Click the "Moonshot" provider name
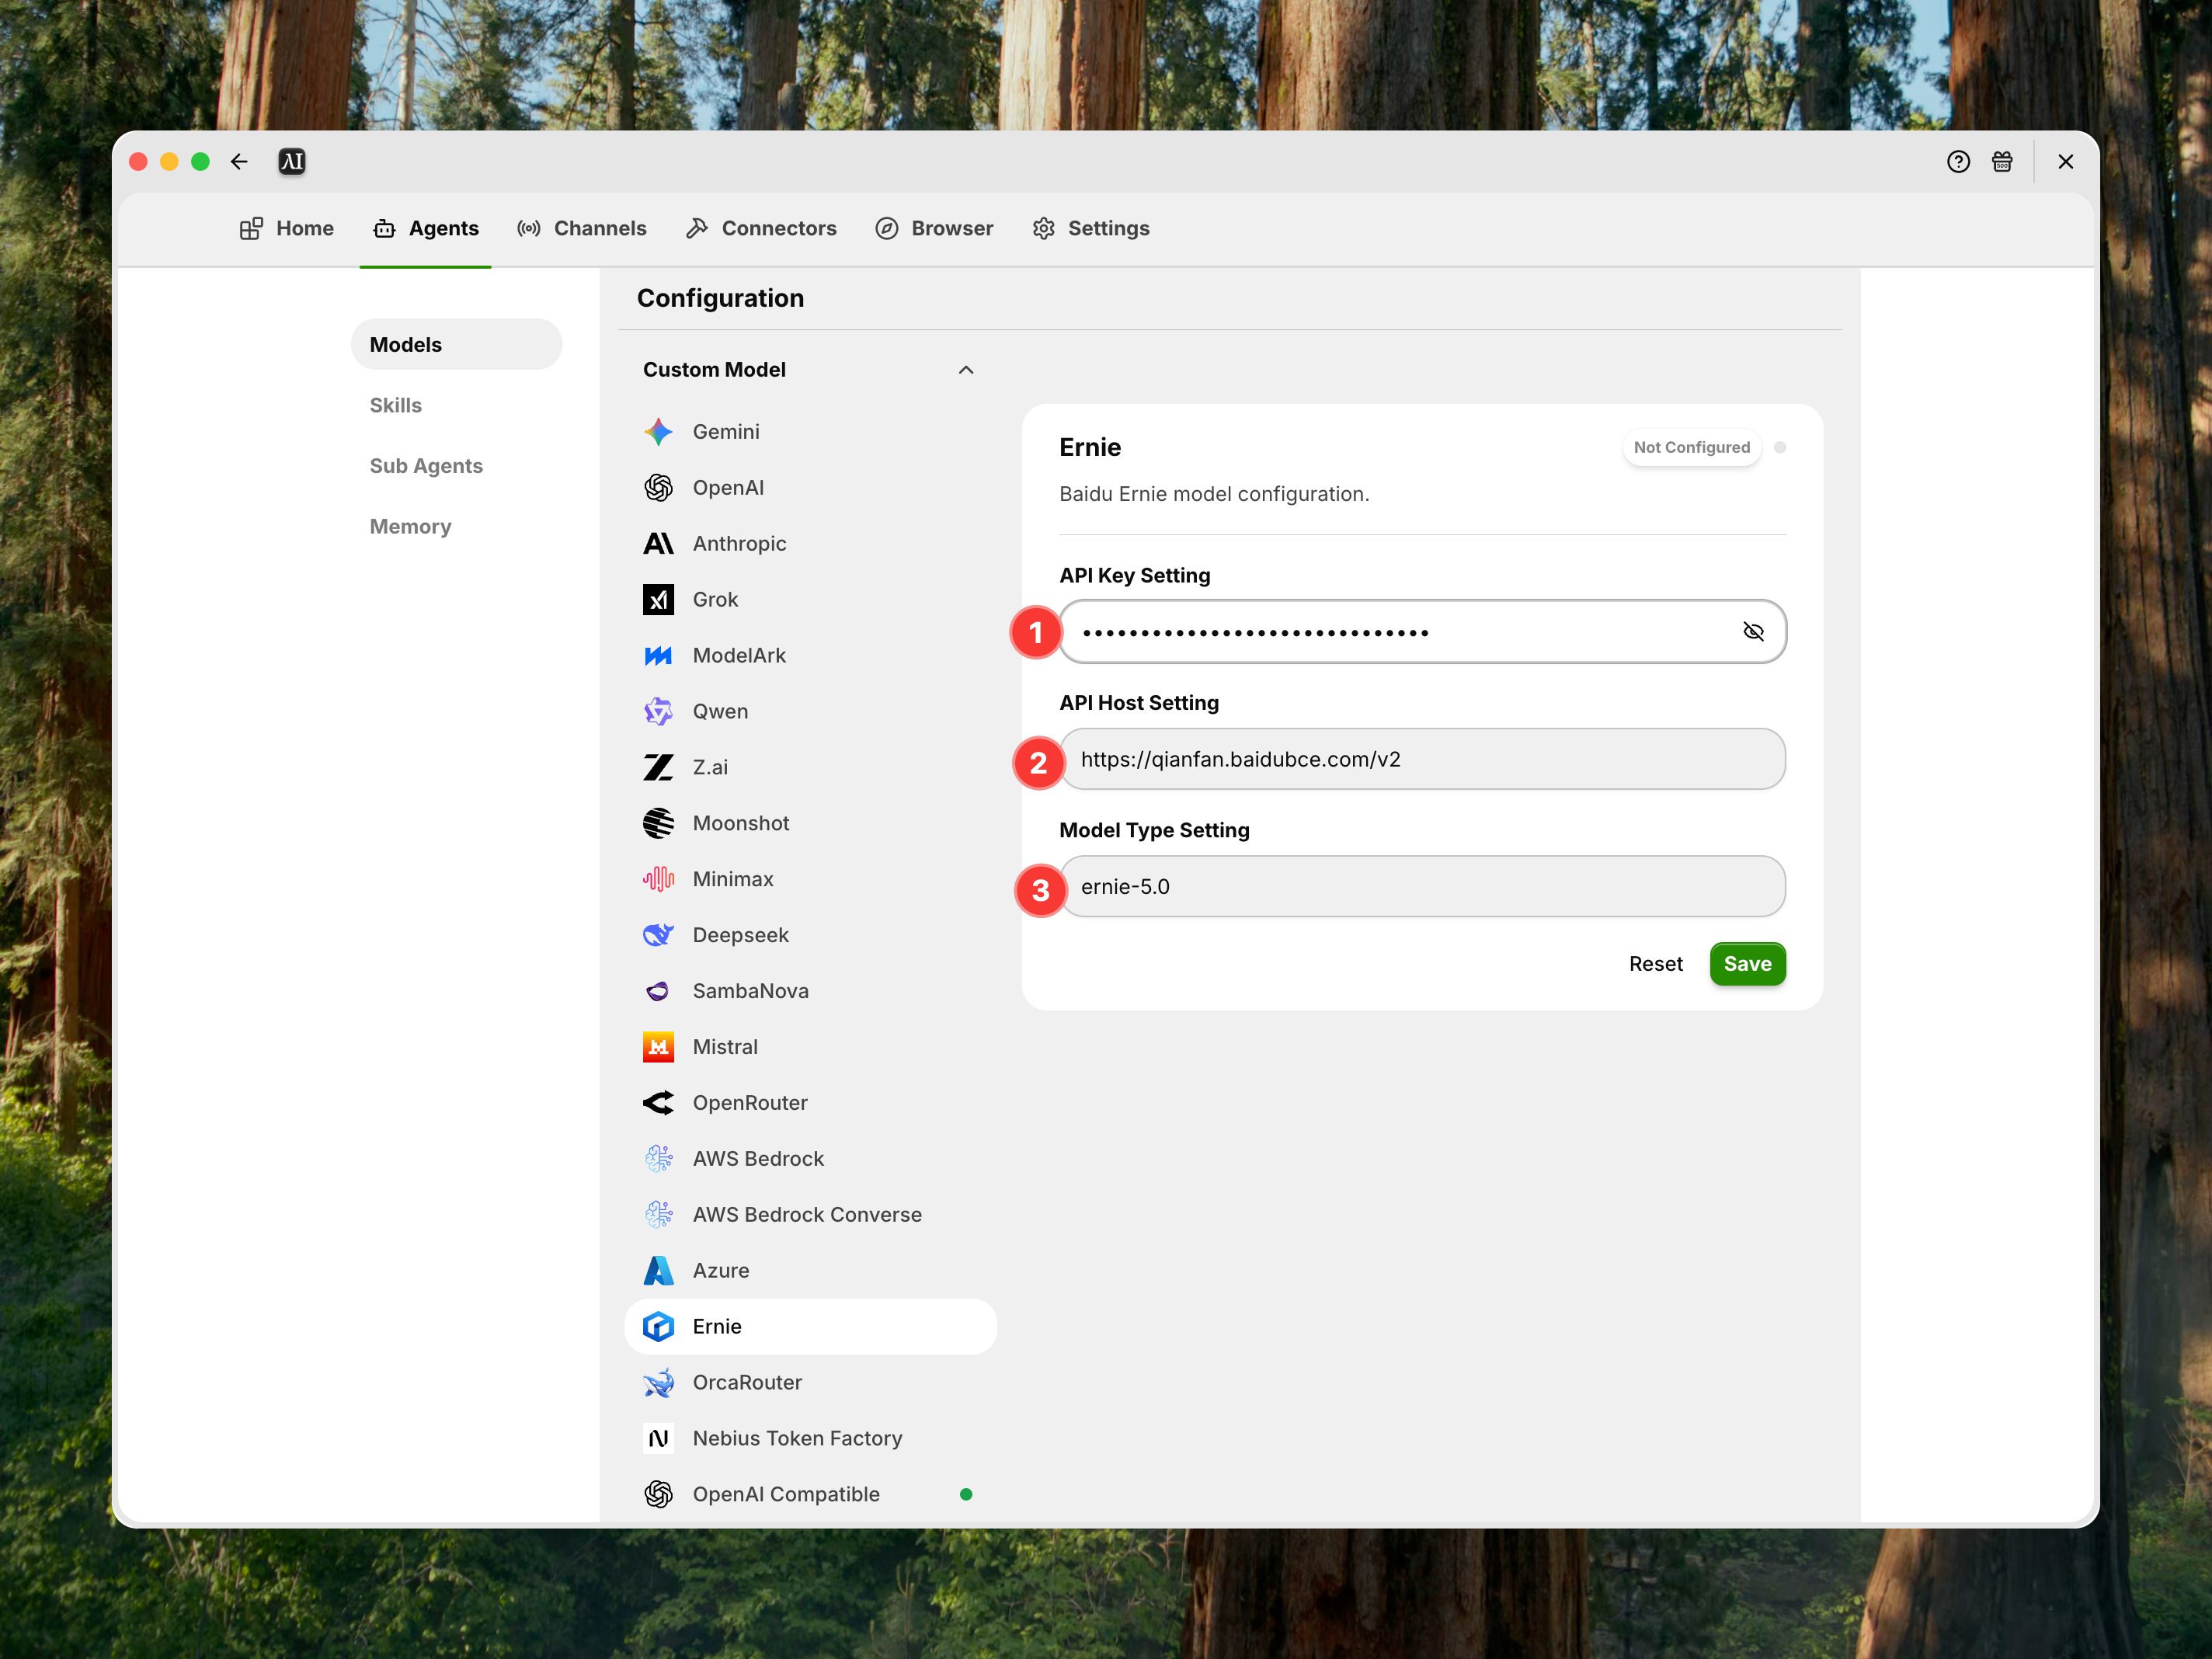The height and width of the screenshot is (1659, 2212). 741,824
